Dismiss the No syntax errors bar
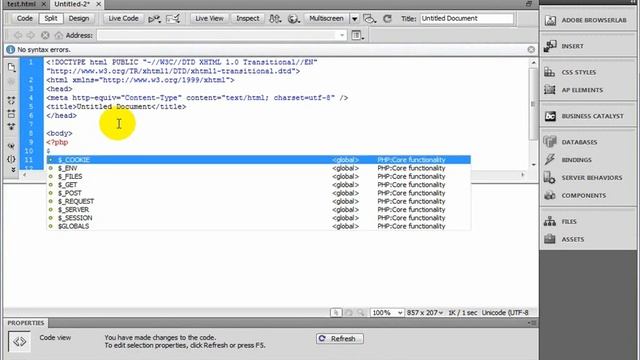This screenshot has width=640, height=360. tap(531, 49)
